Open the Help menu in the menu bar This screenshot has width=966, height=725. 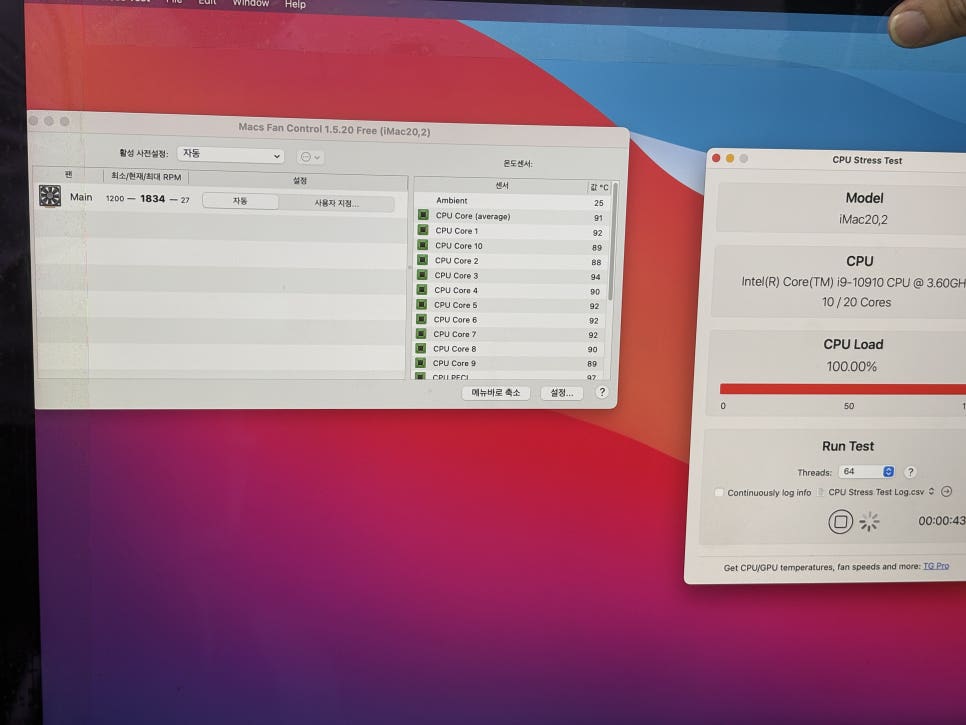click(x=295, y=4)
